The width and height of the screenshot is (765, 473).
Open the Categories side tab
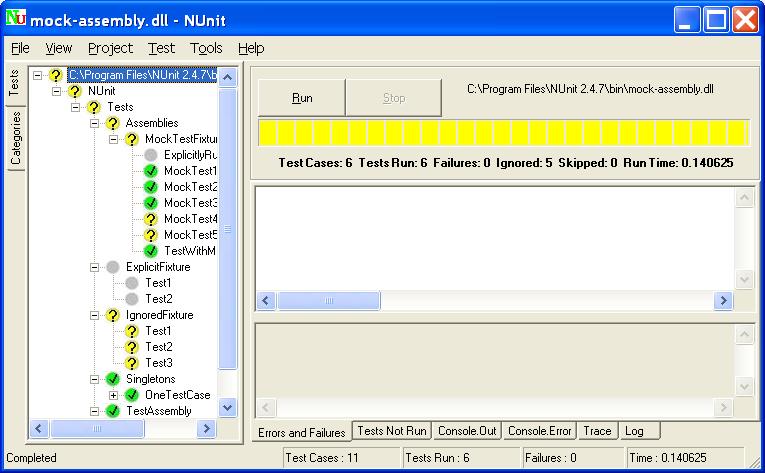click(16, 138)
